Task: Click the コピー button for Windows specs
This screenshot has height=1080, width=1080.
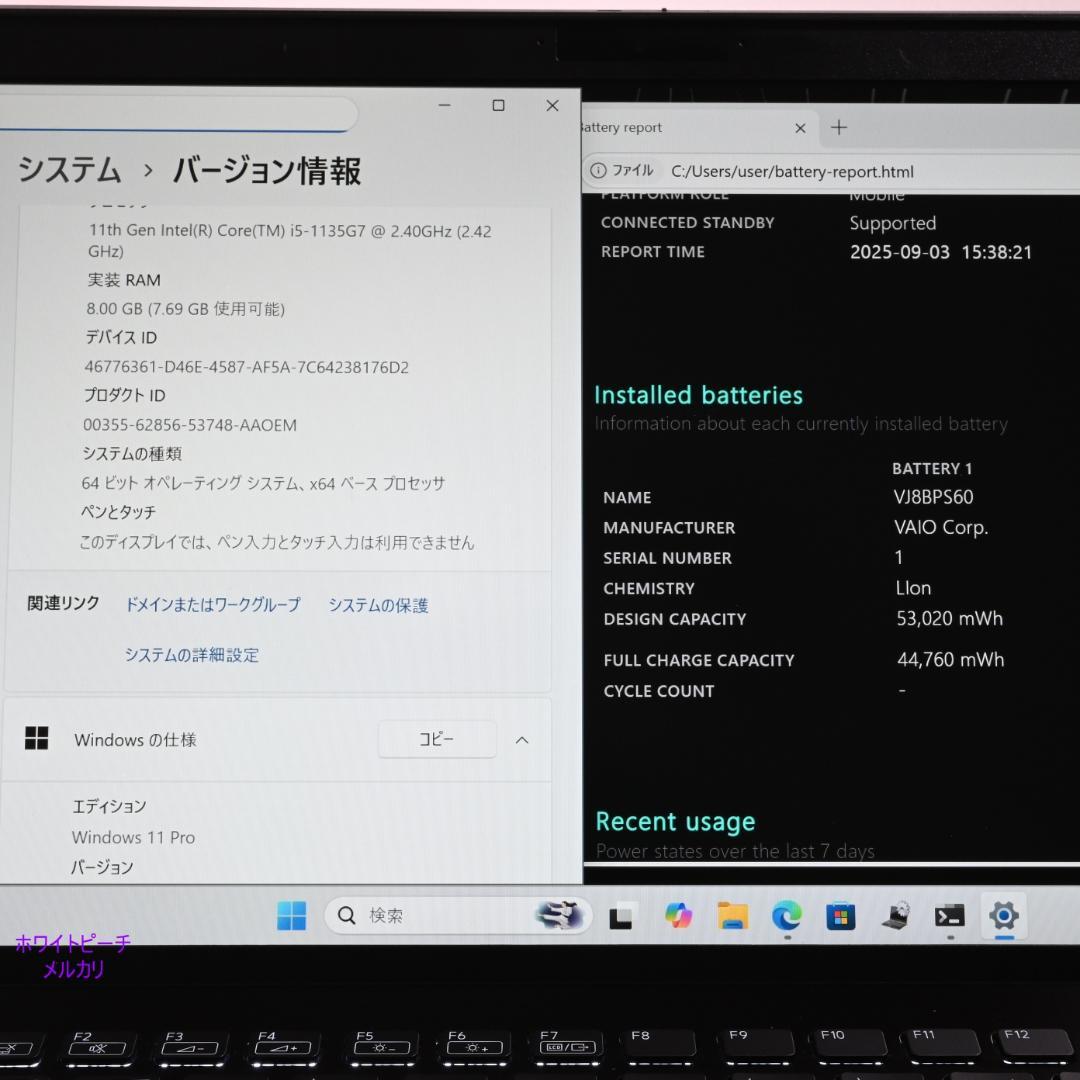Action: (436, 739)
